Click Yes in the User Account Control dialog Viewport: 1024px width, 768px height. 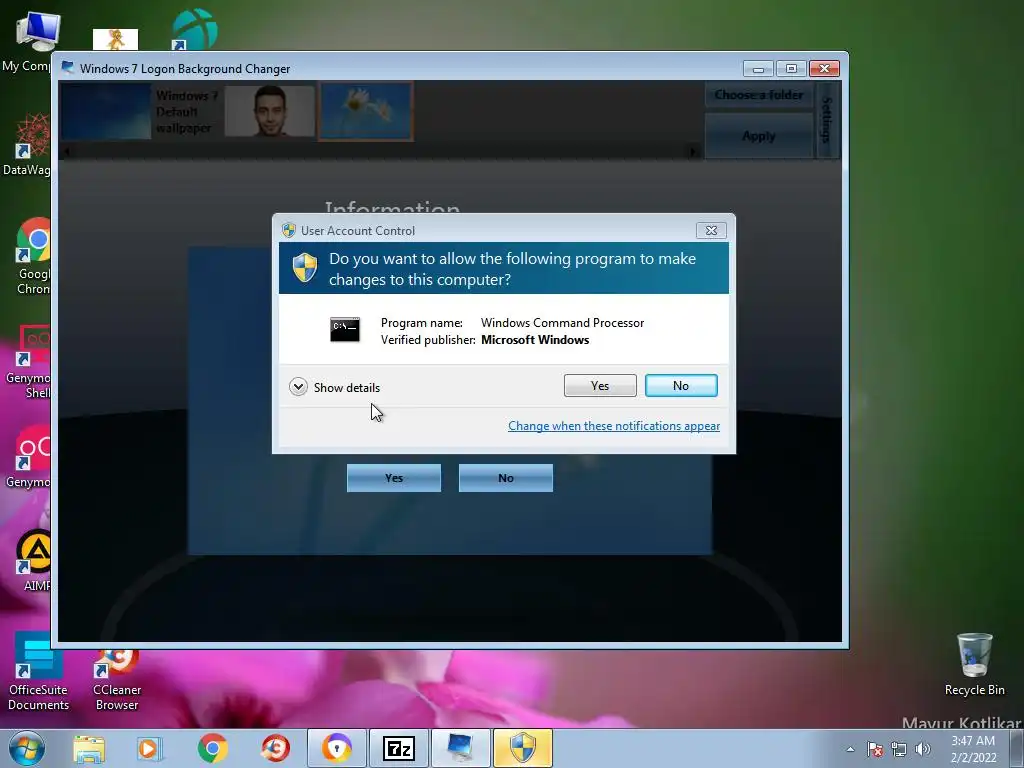point(600,385)
